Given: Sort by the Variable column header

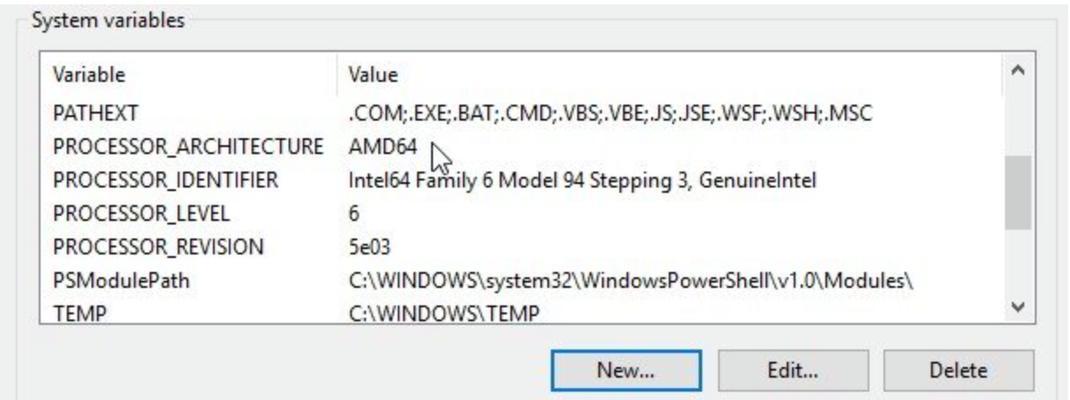Looking at the screenshot, I should tap(189, 74).
